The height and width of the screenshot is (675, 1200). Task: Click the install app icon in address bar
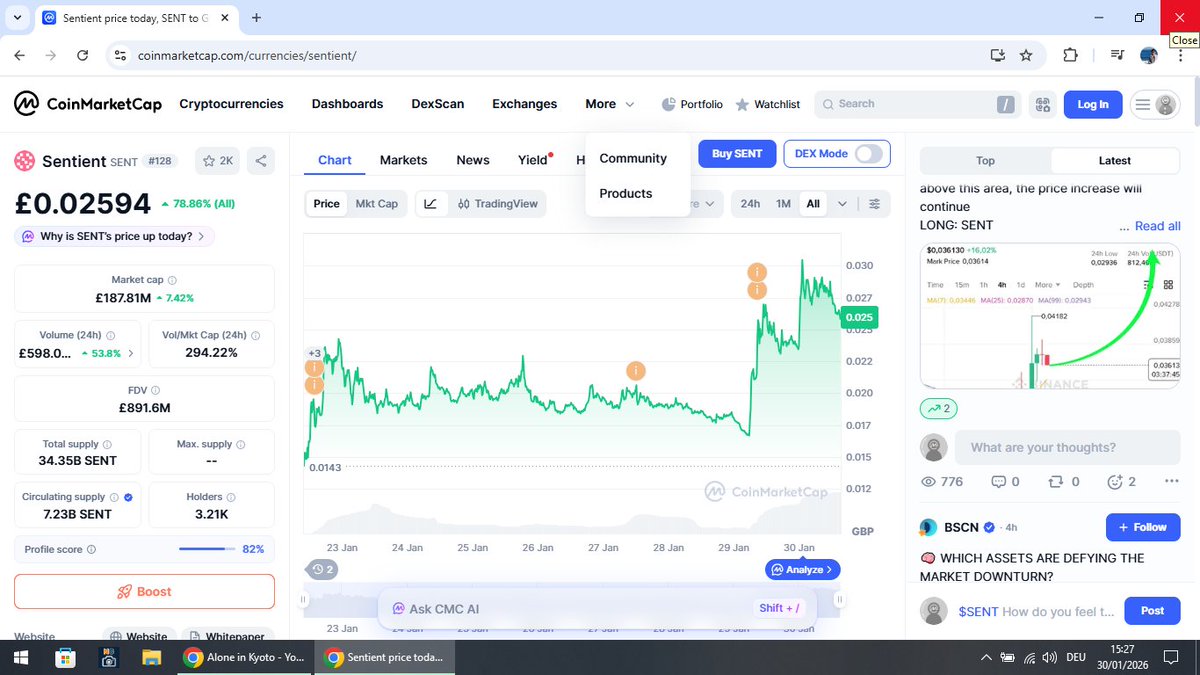[x=997, y=55]
